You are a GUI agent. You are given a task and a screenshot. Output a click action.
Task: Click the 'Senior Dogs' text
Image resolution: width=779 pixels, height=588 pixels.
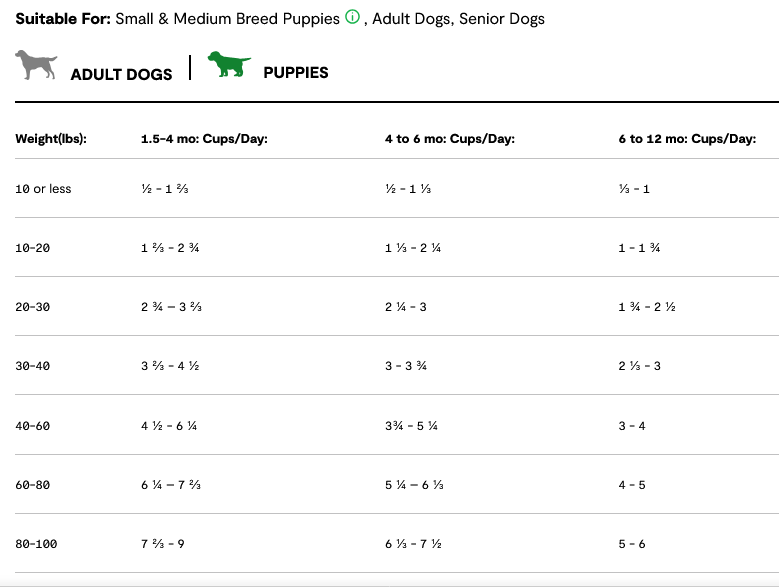[x=502, y=19]
